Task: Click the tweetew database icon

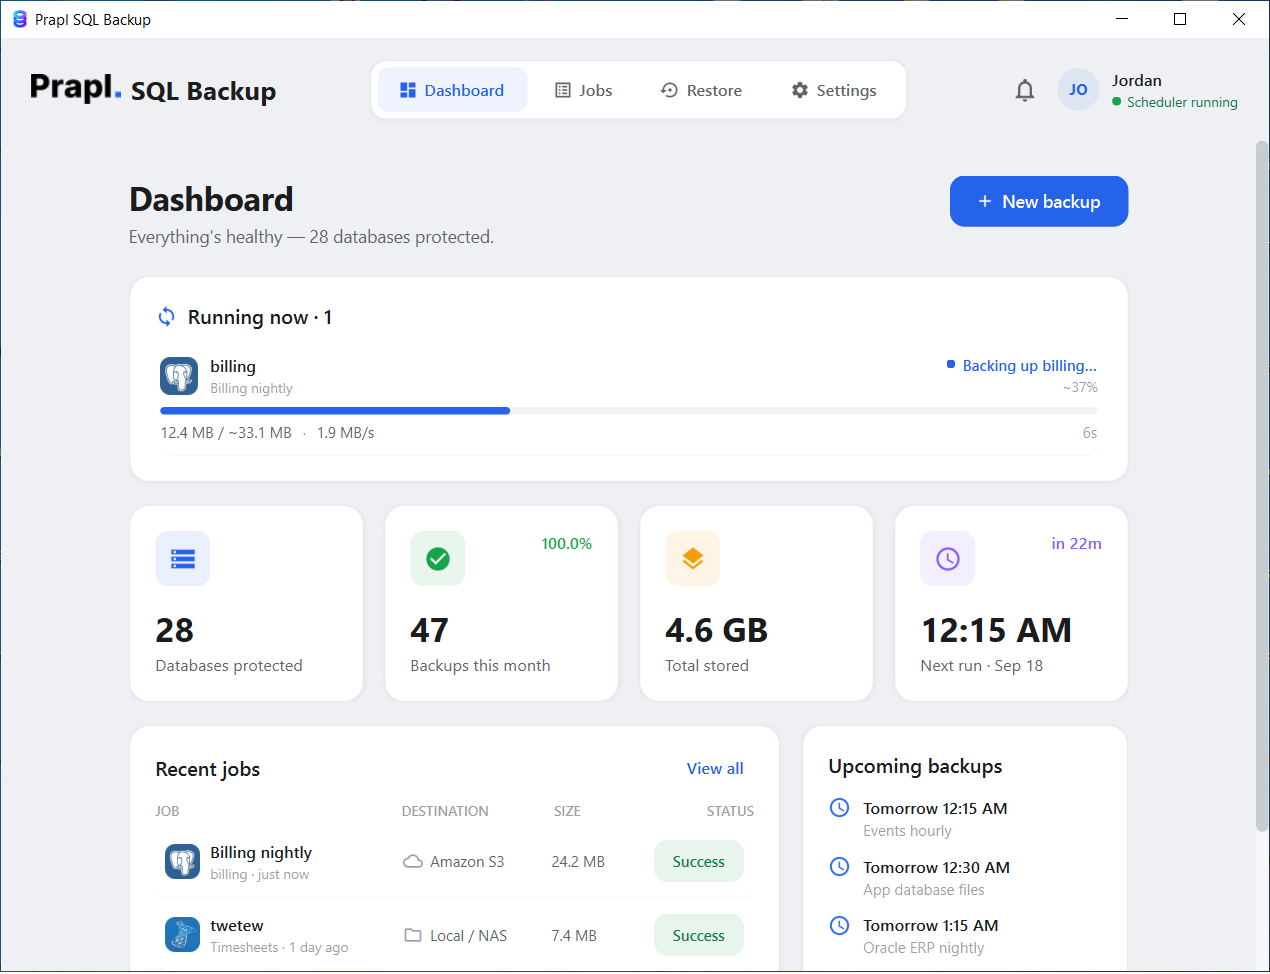Action: click(x=182, y=935)
